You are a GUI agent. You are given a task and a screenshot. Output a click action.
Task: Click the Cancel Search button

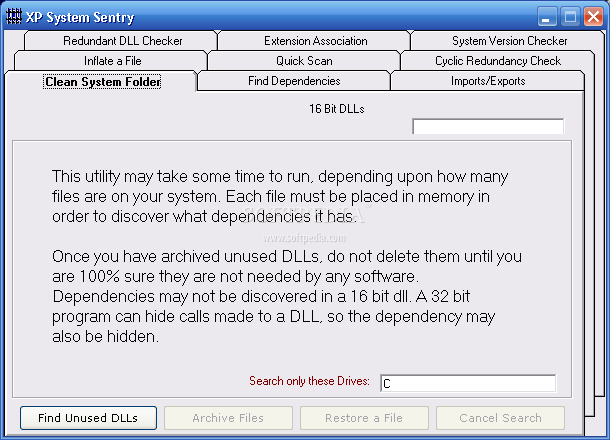coord(500,418)
